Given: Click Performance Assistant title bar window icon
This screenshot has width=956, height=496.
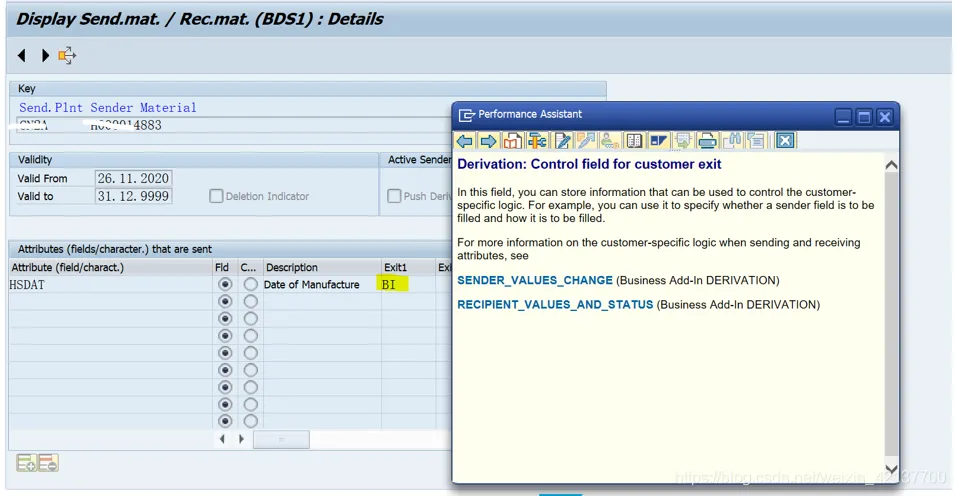Looking at the screenshot, I should [466, 115].
